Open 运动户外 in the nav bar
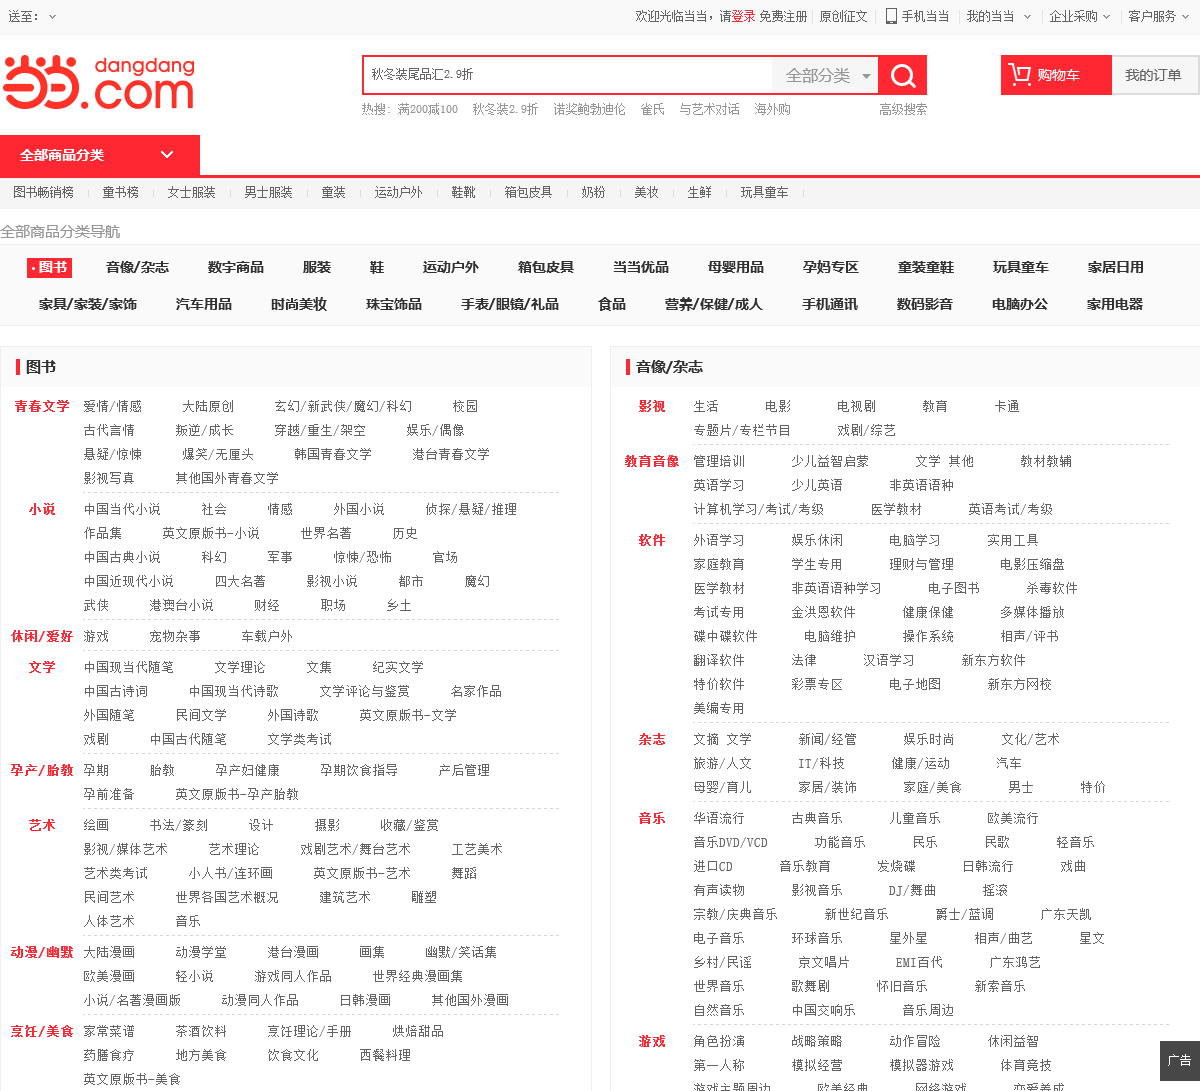Screen dimensions: 1200x1091 398,192
